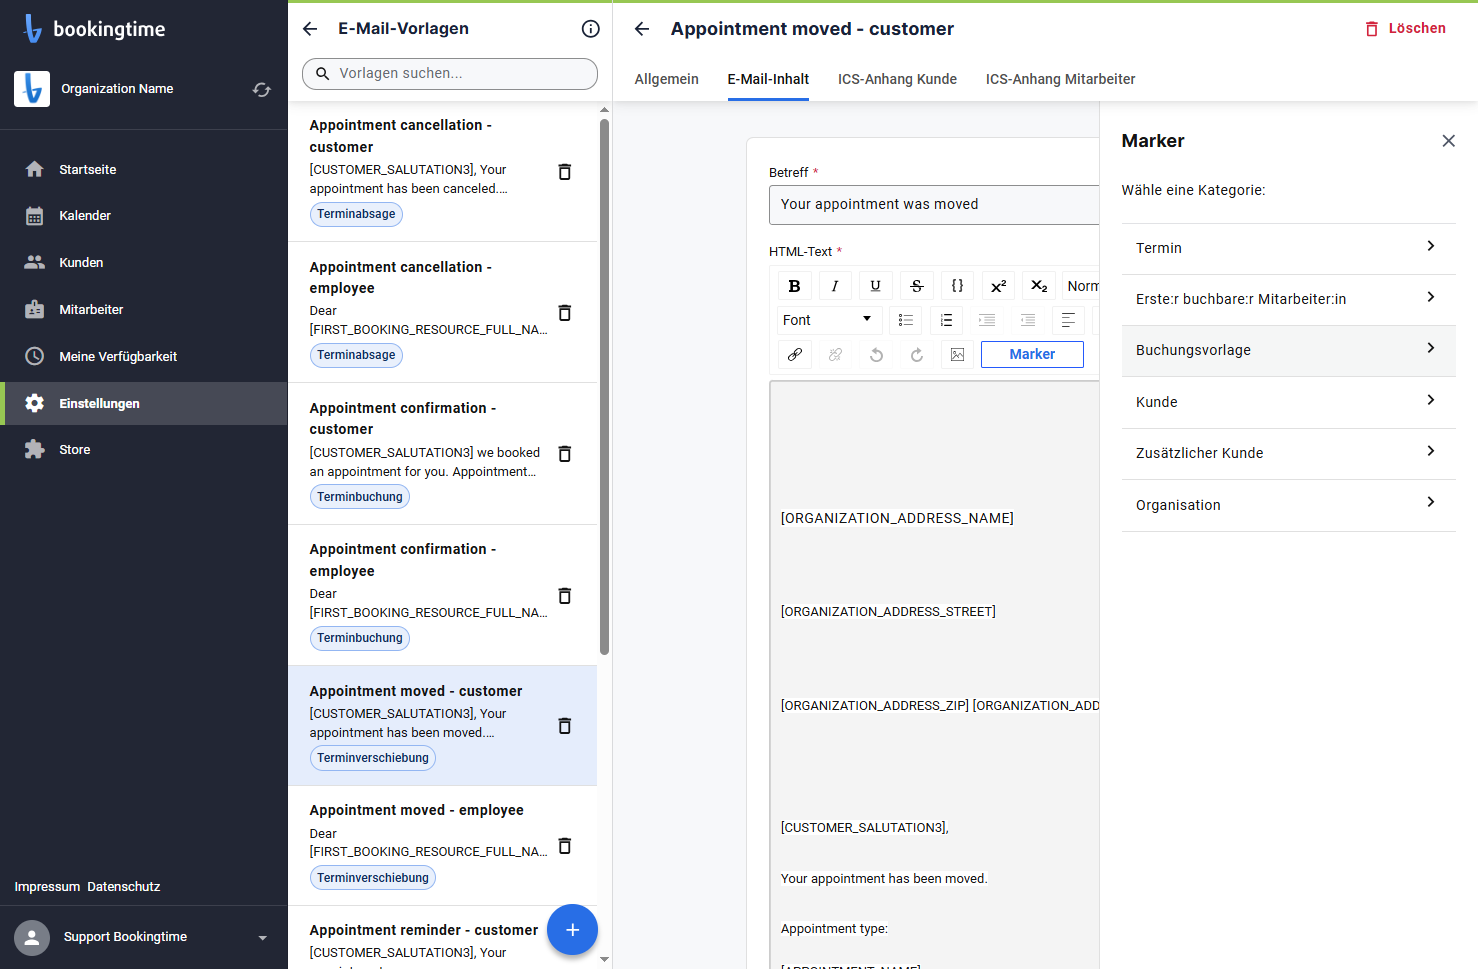Close the Marker panel

coord(1448,141)
